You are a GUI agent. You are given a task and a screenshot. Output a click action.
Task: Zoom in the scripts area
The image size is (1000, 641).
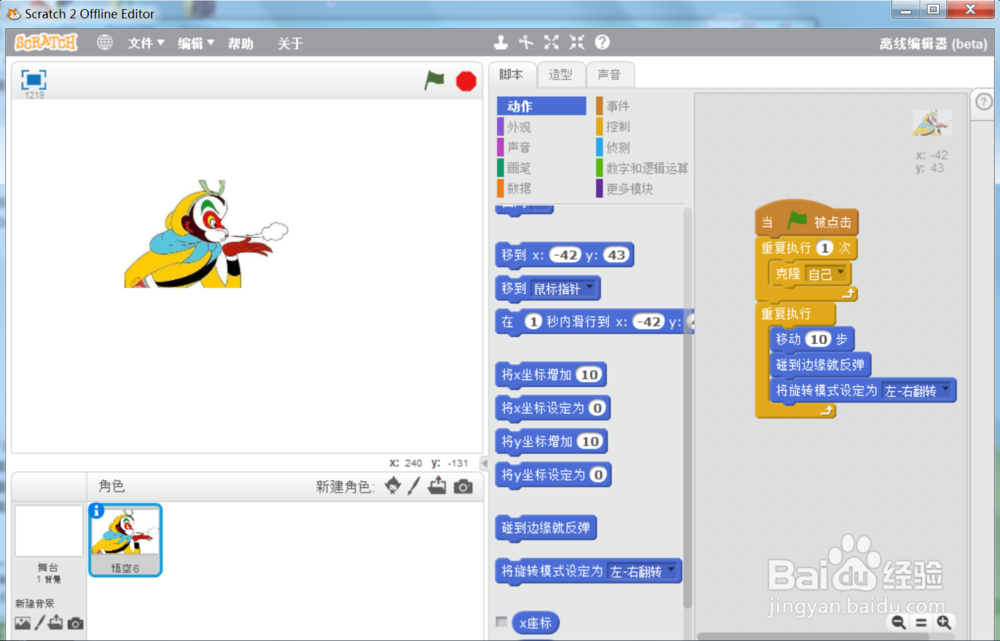click(x=944, y=623)
